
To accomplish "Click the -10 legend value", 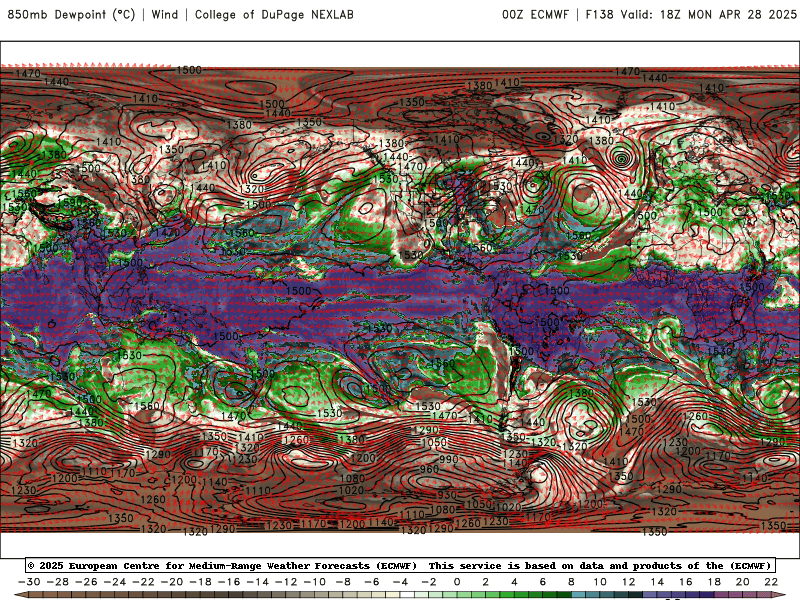I will point(315,582).
